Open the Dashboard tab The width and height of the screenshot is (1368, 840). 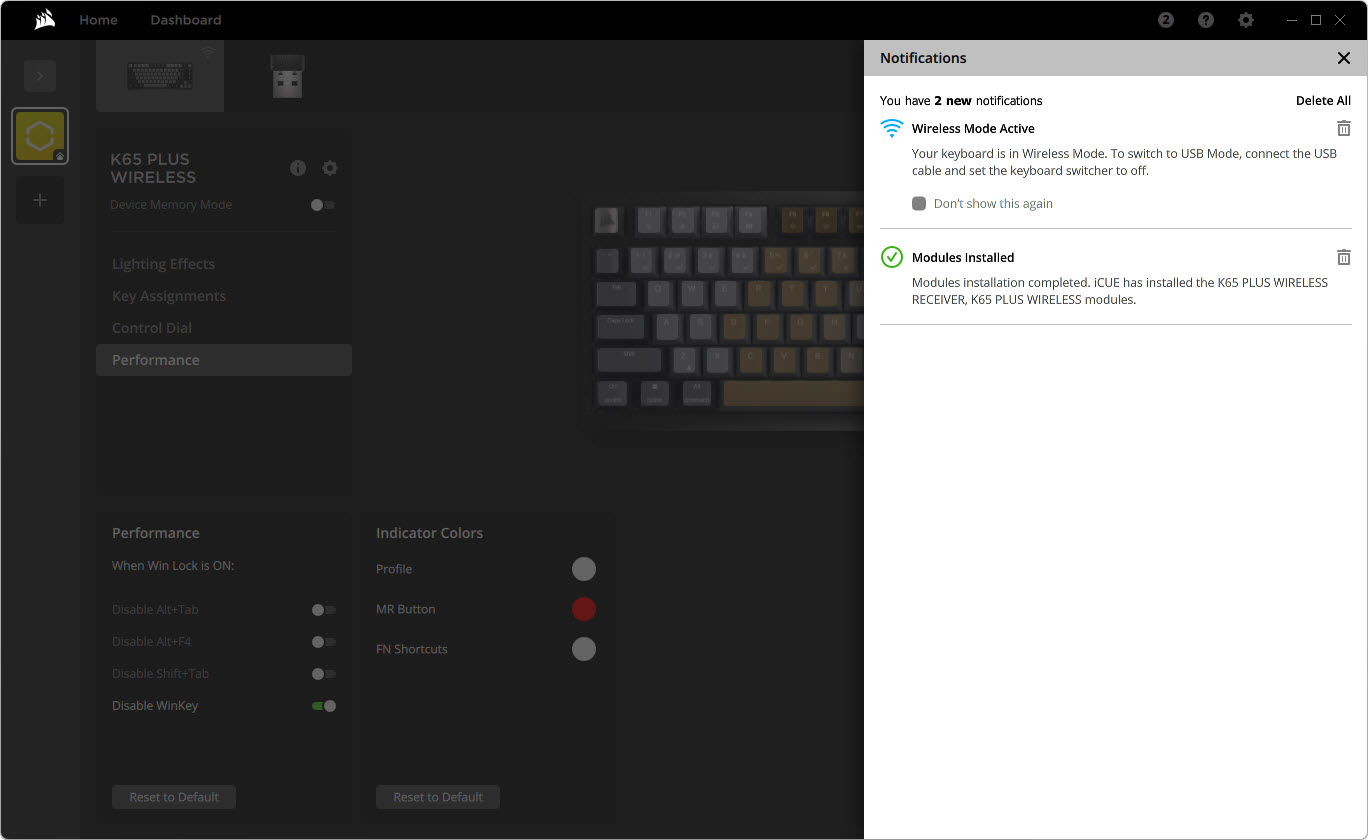(186, 20)
